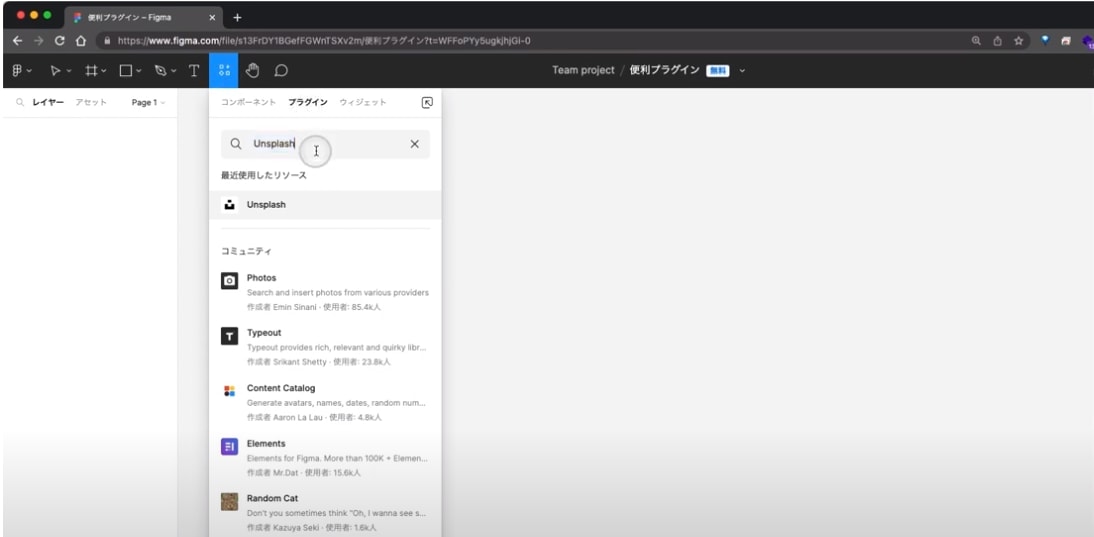The width and height of the screenshot is (1094, 537).
Task: Switch to the コンポーネント tab
Action: click(248, 103)
